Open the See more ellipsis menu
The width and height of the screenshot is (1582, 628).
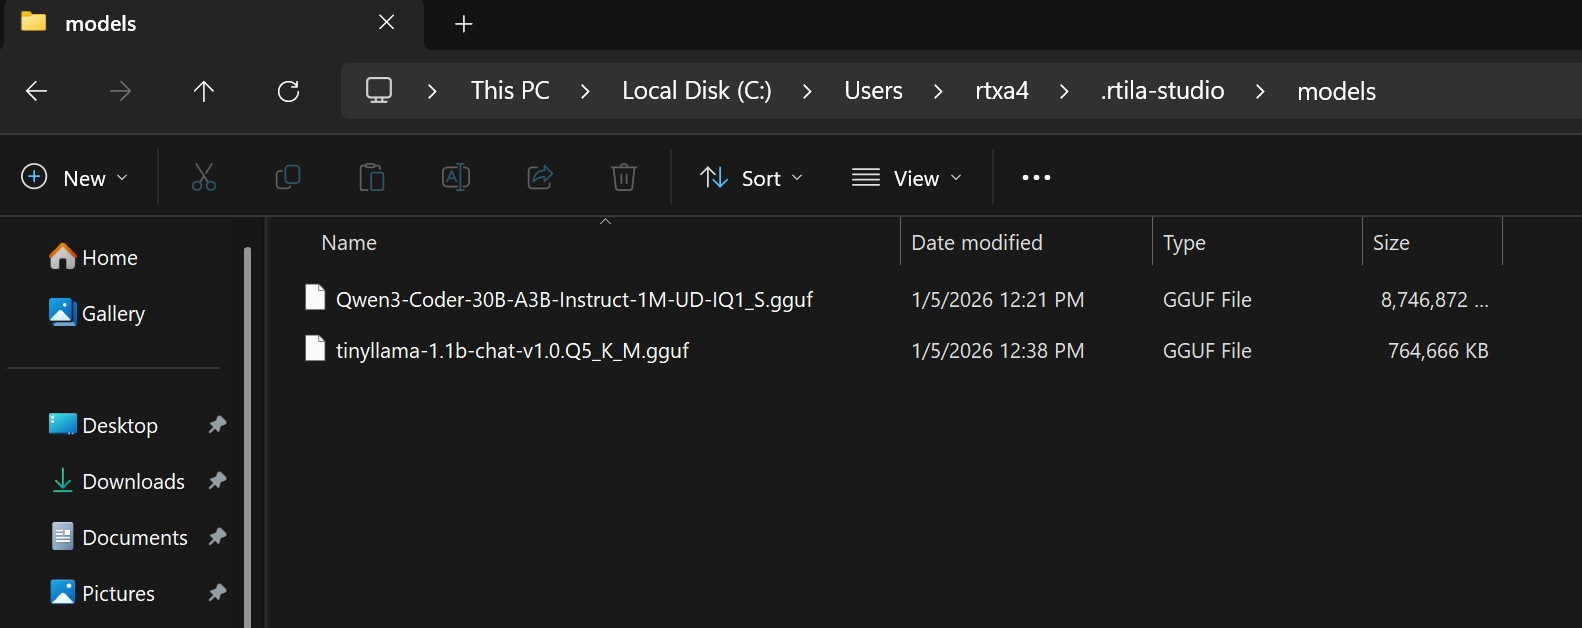coord(1036,178)
